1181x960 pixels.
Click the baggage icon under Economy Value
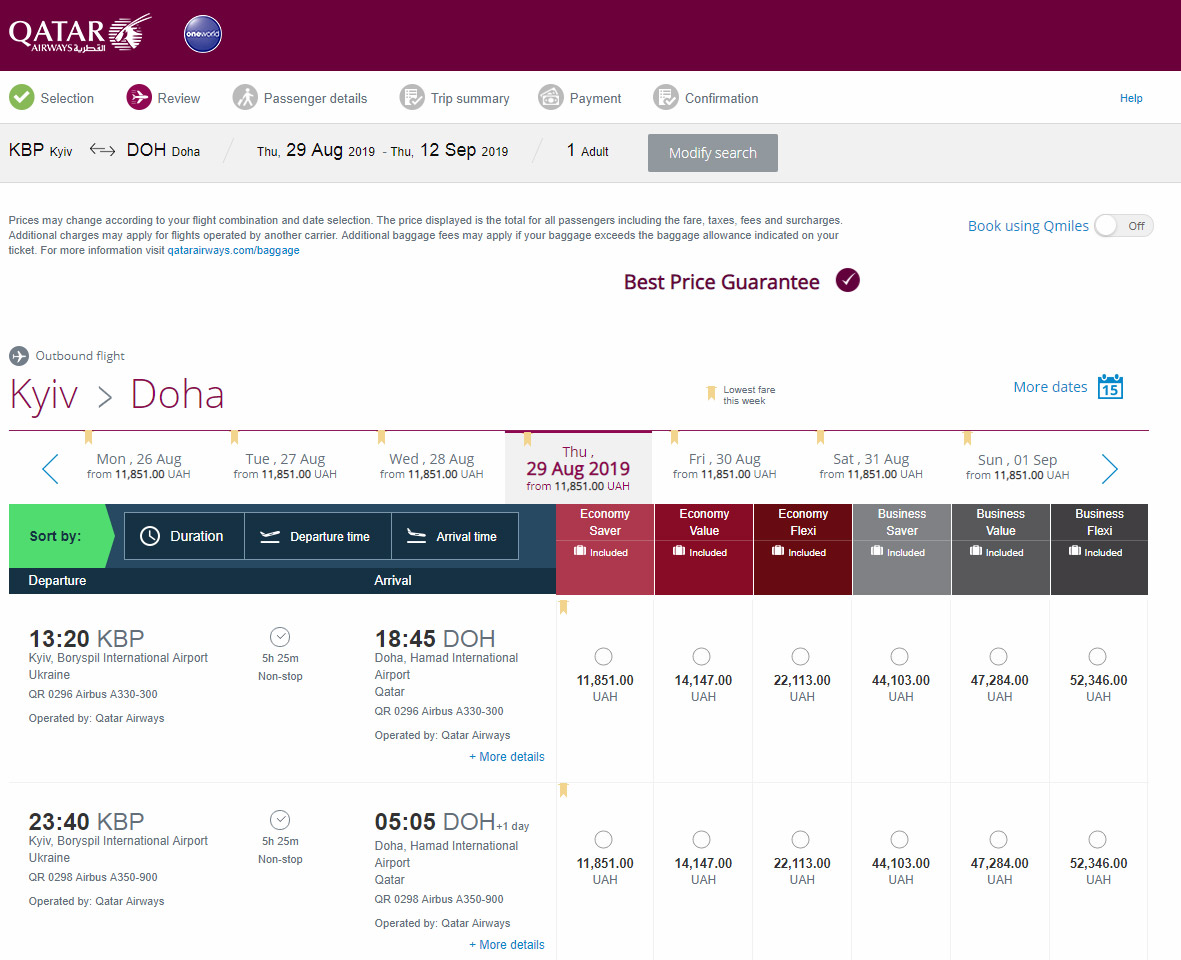[x=679, y=551]
